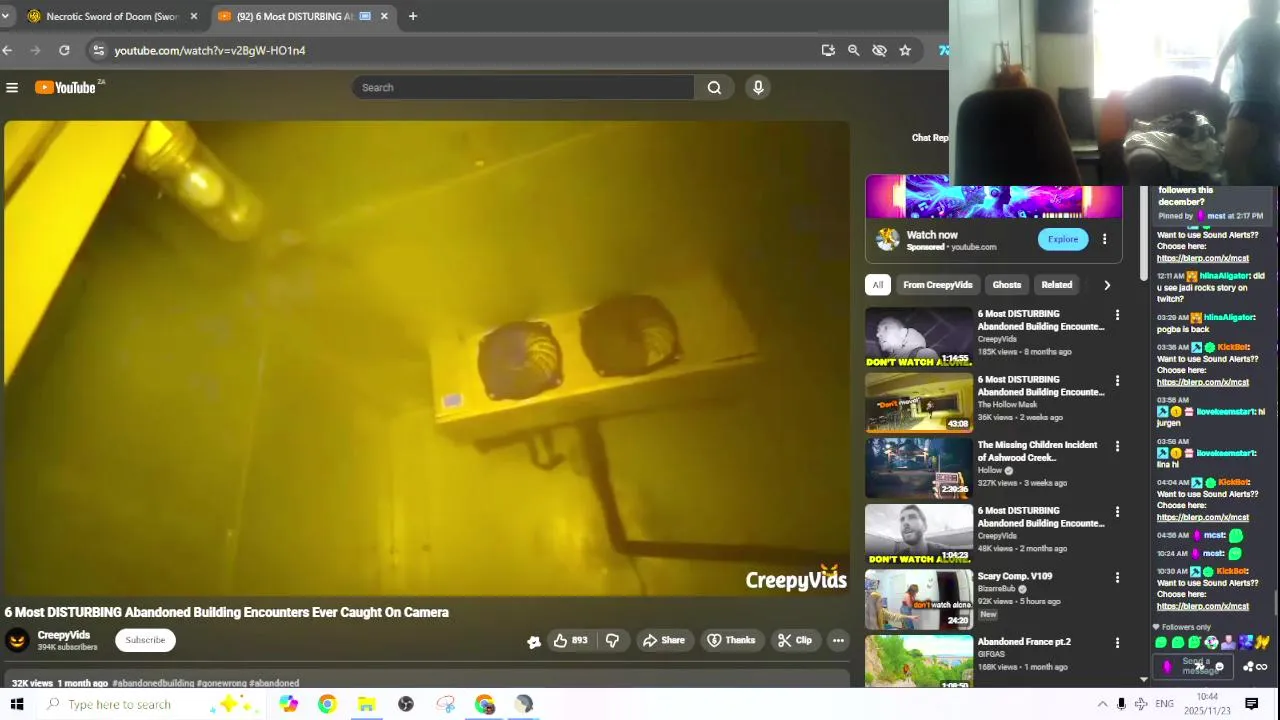This screenshot has height=720, width=1280.
Task: Open The Hollow Mask video thumbnail
Action: 919,403
